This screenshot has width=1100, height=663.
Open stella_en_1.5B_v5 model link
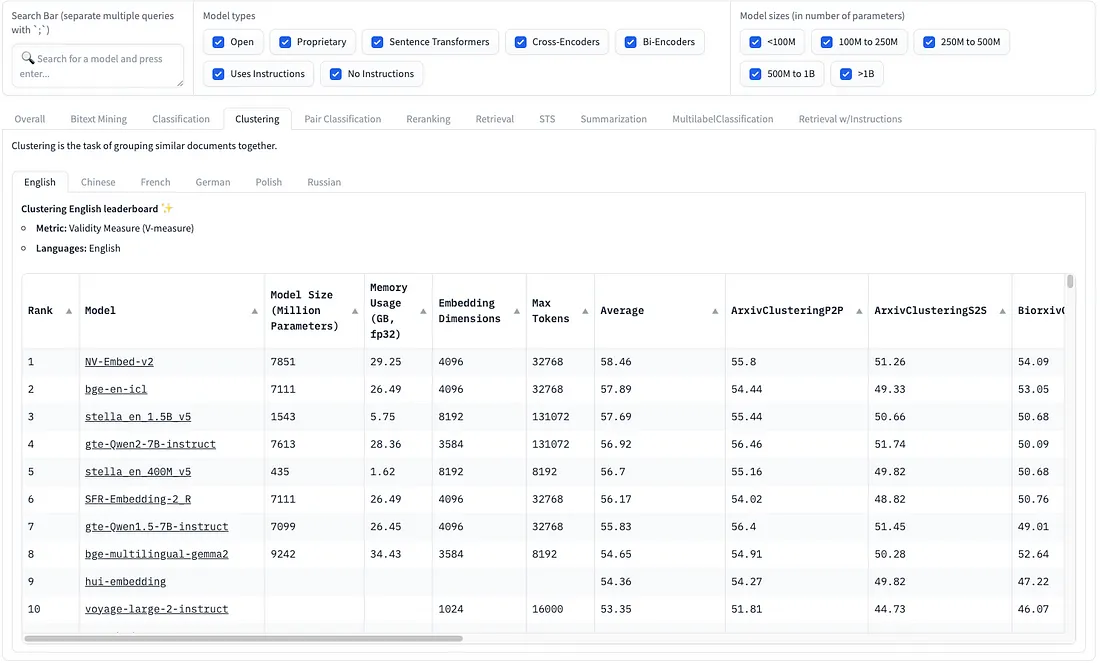138,417
